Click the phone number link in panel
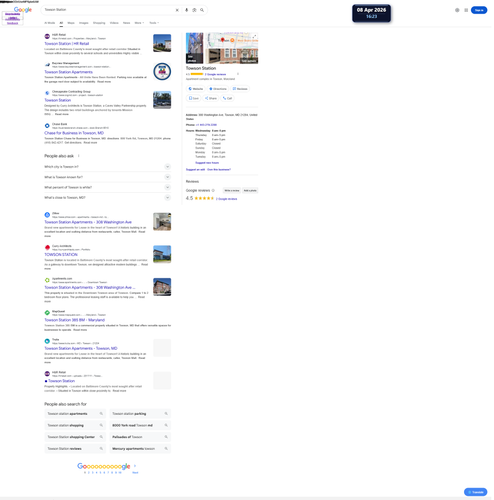This screenshot has height=500, width=494. [206, 125]
